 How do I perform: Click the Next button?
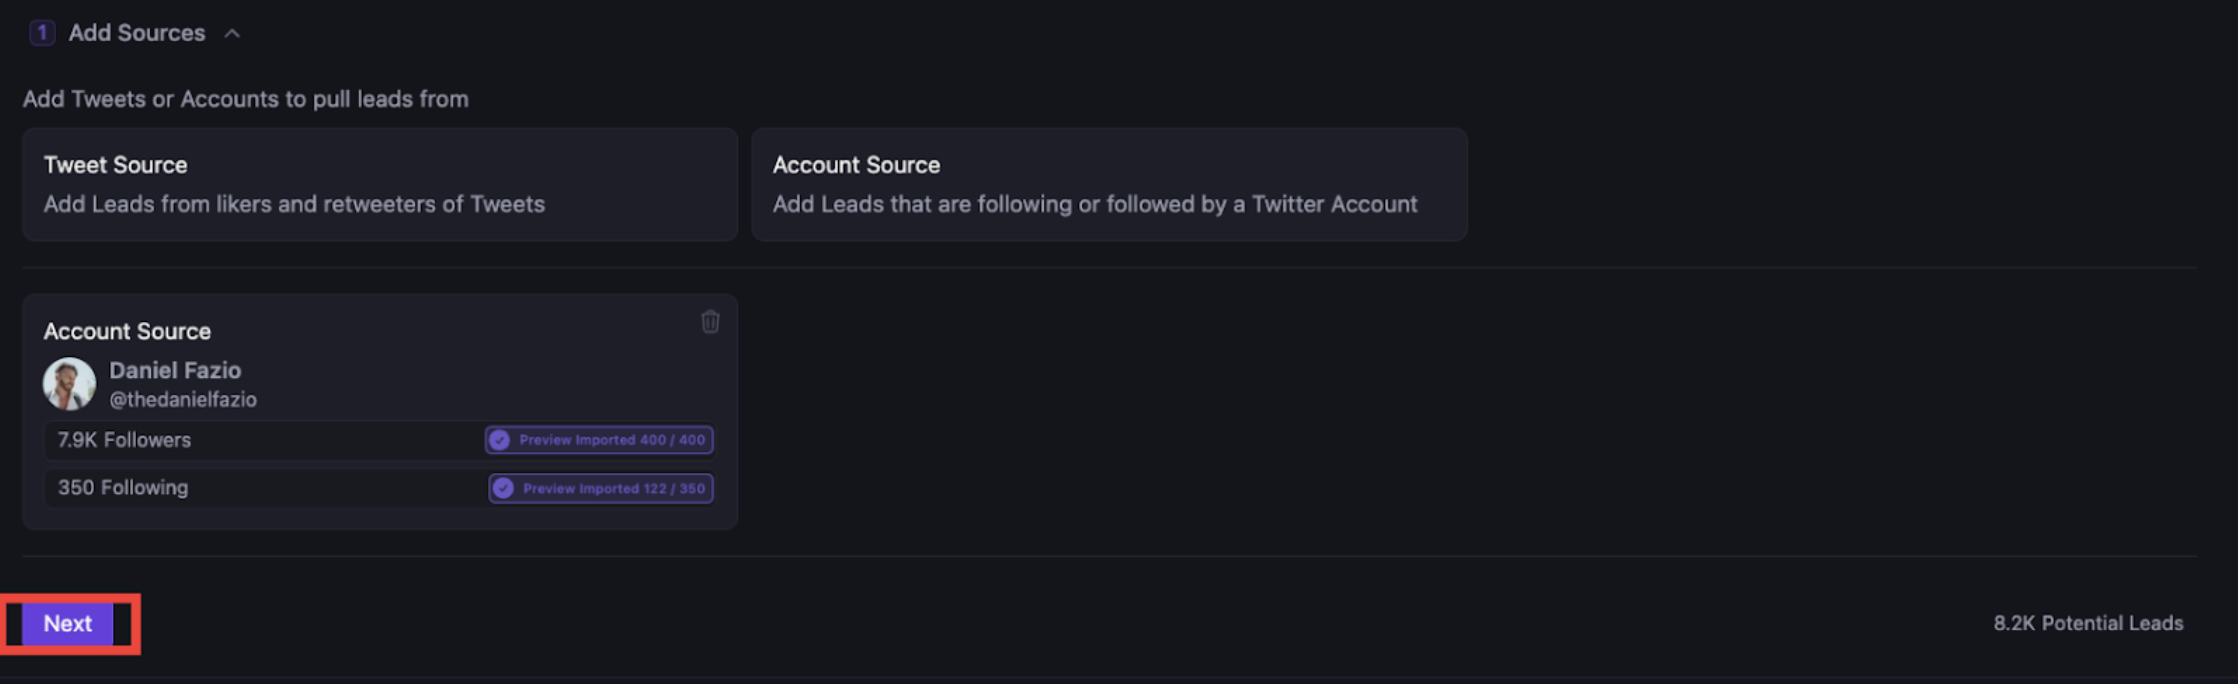(68, 622)
